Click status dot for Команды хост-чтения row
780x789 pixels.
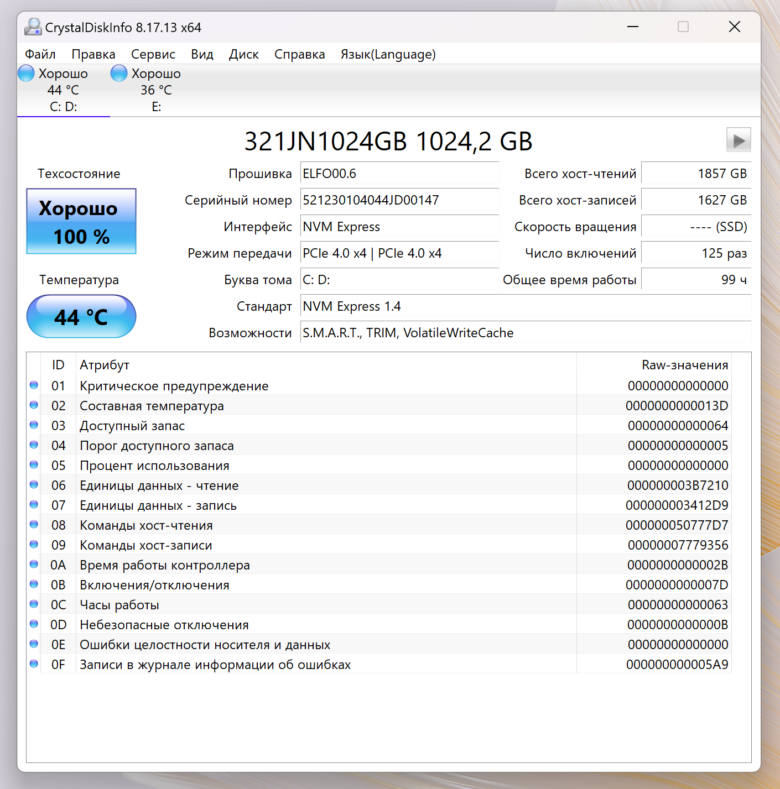click(34, 524)
